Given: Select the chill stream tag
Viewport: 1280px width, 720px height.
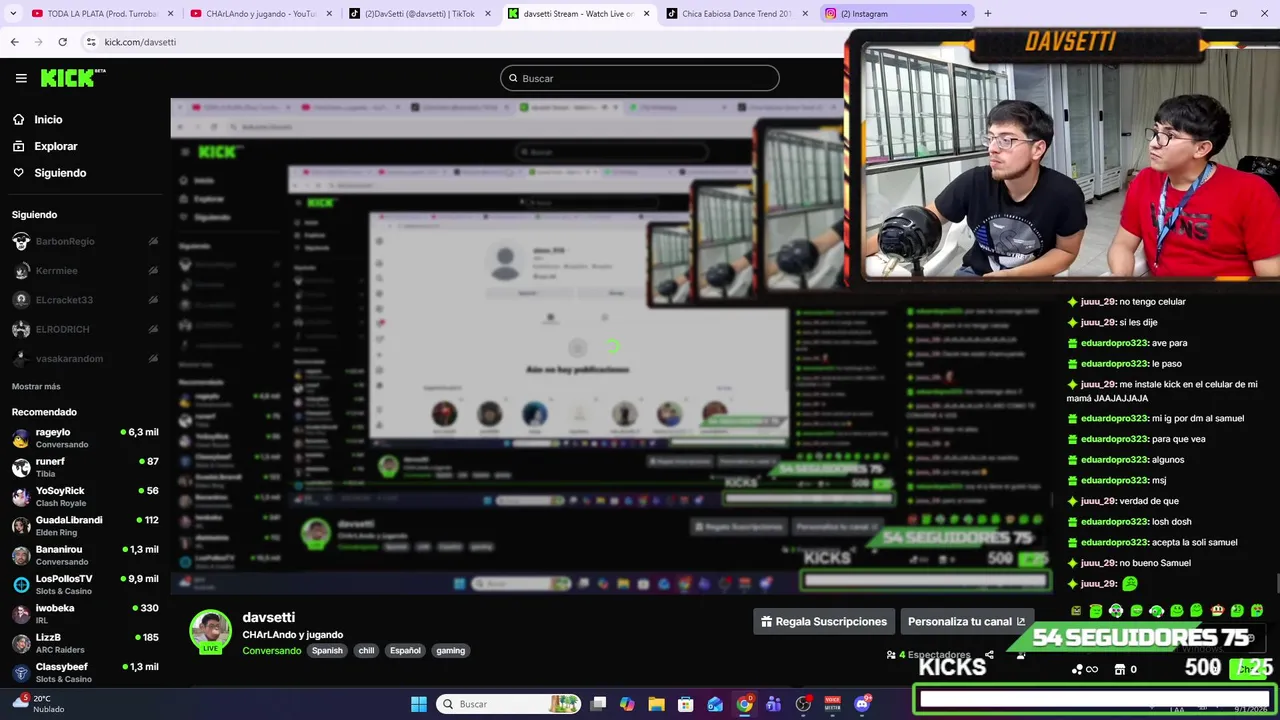Looking at the screenshot, I should coord(366,651).
